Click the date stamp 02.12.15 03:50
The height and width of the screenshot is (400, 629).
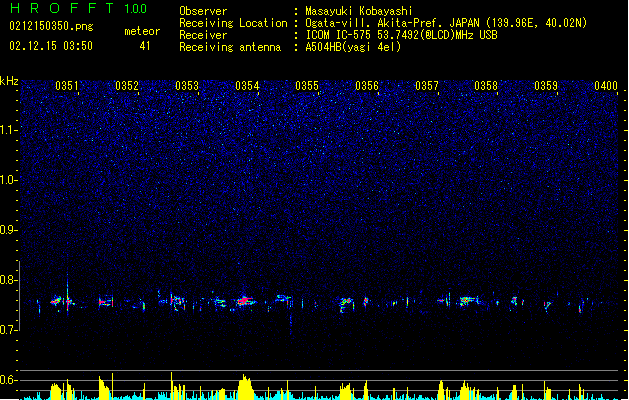pyautogui.click(x=51, y=46)
